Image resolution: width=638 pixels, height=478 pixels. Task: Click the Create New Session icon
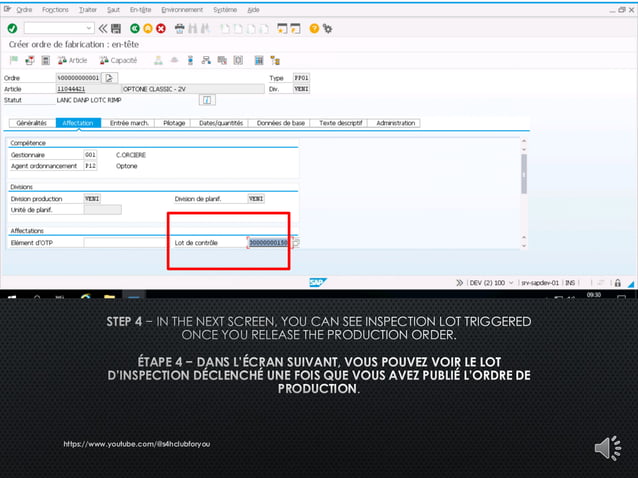(282, 28)
